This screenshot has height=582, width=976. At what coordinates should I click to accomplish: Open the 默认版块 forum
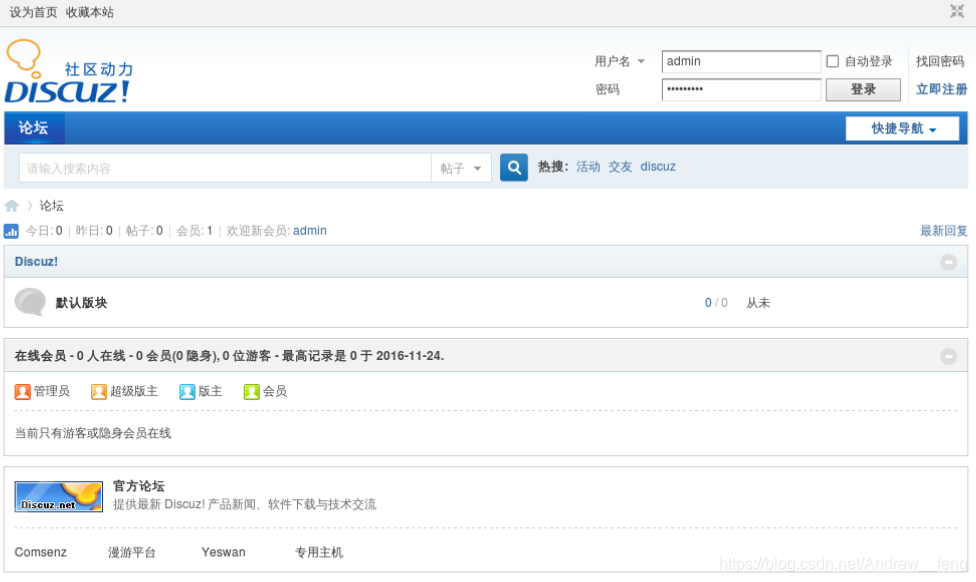click(82, 303)
